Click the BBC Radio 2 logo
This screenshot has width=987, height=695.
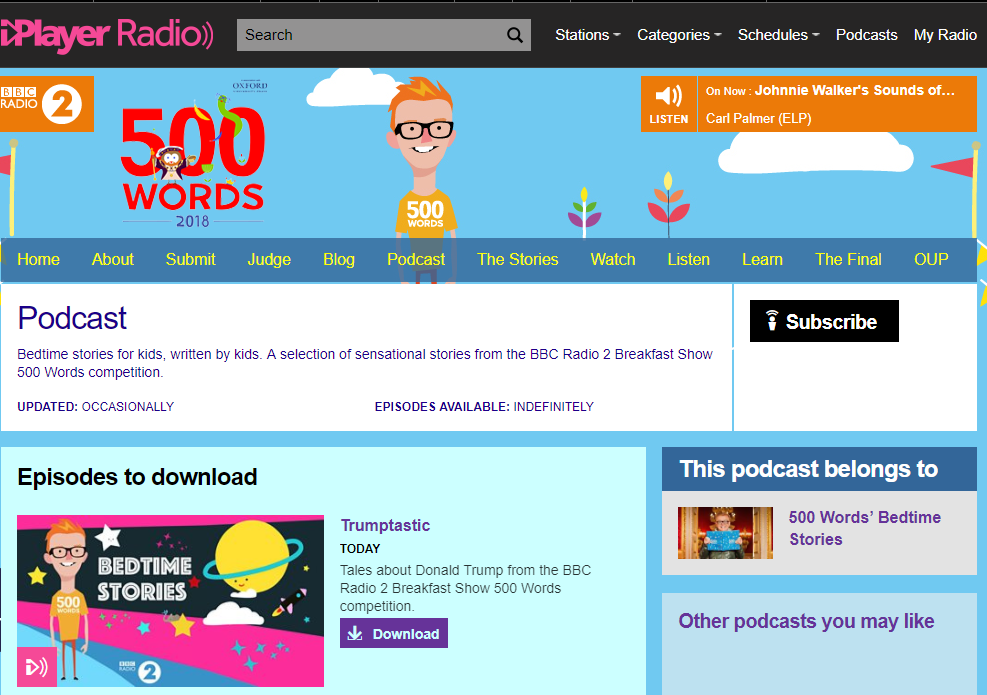pyautogui.click(x=46, y=104)
